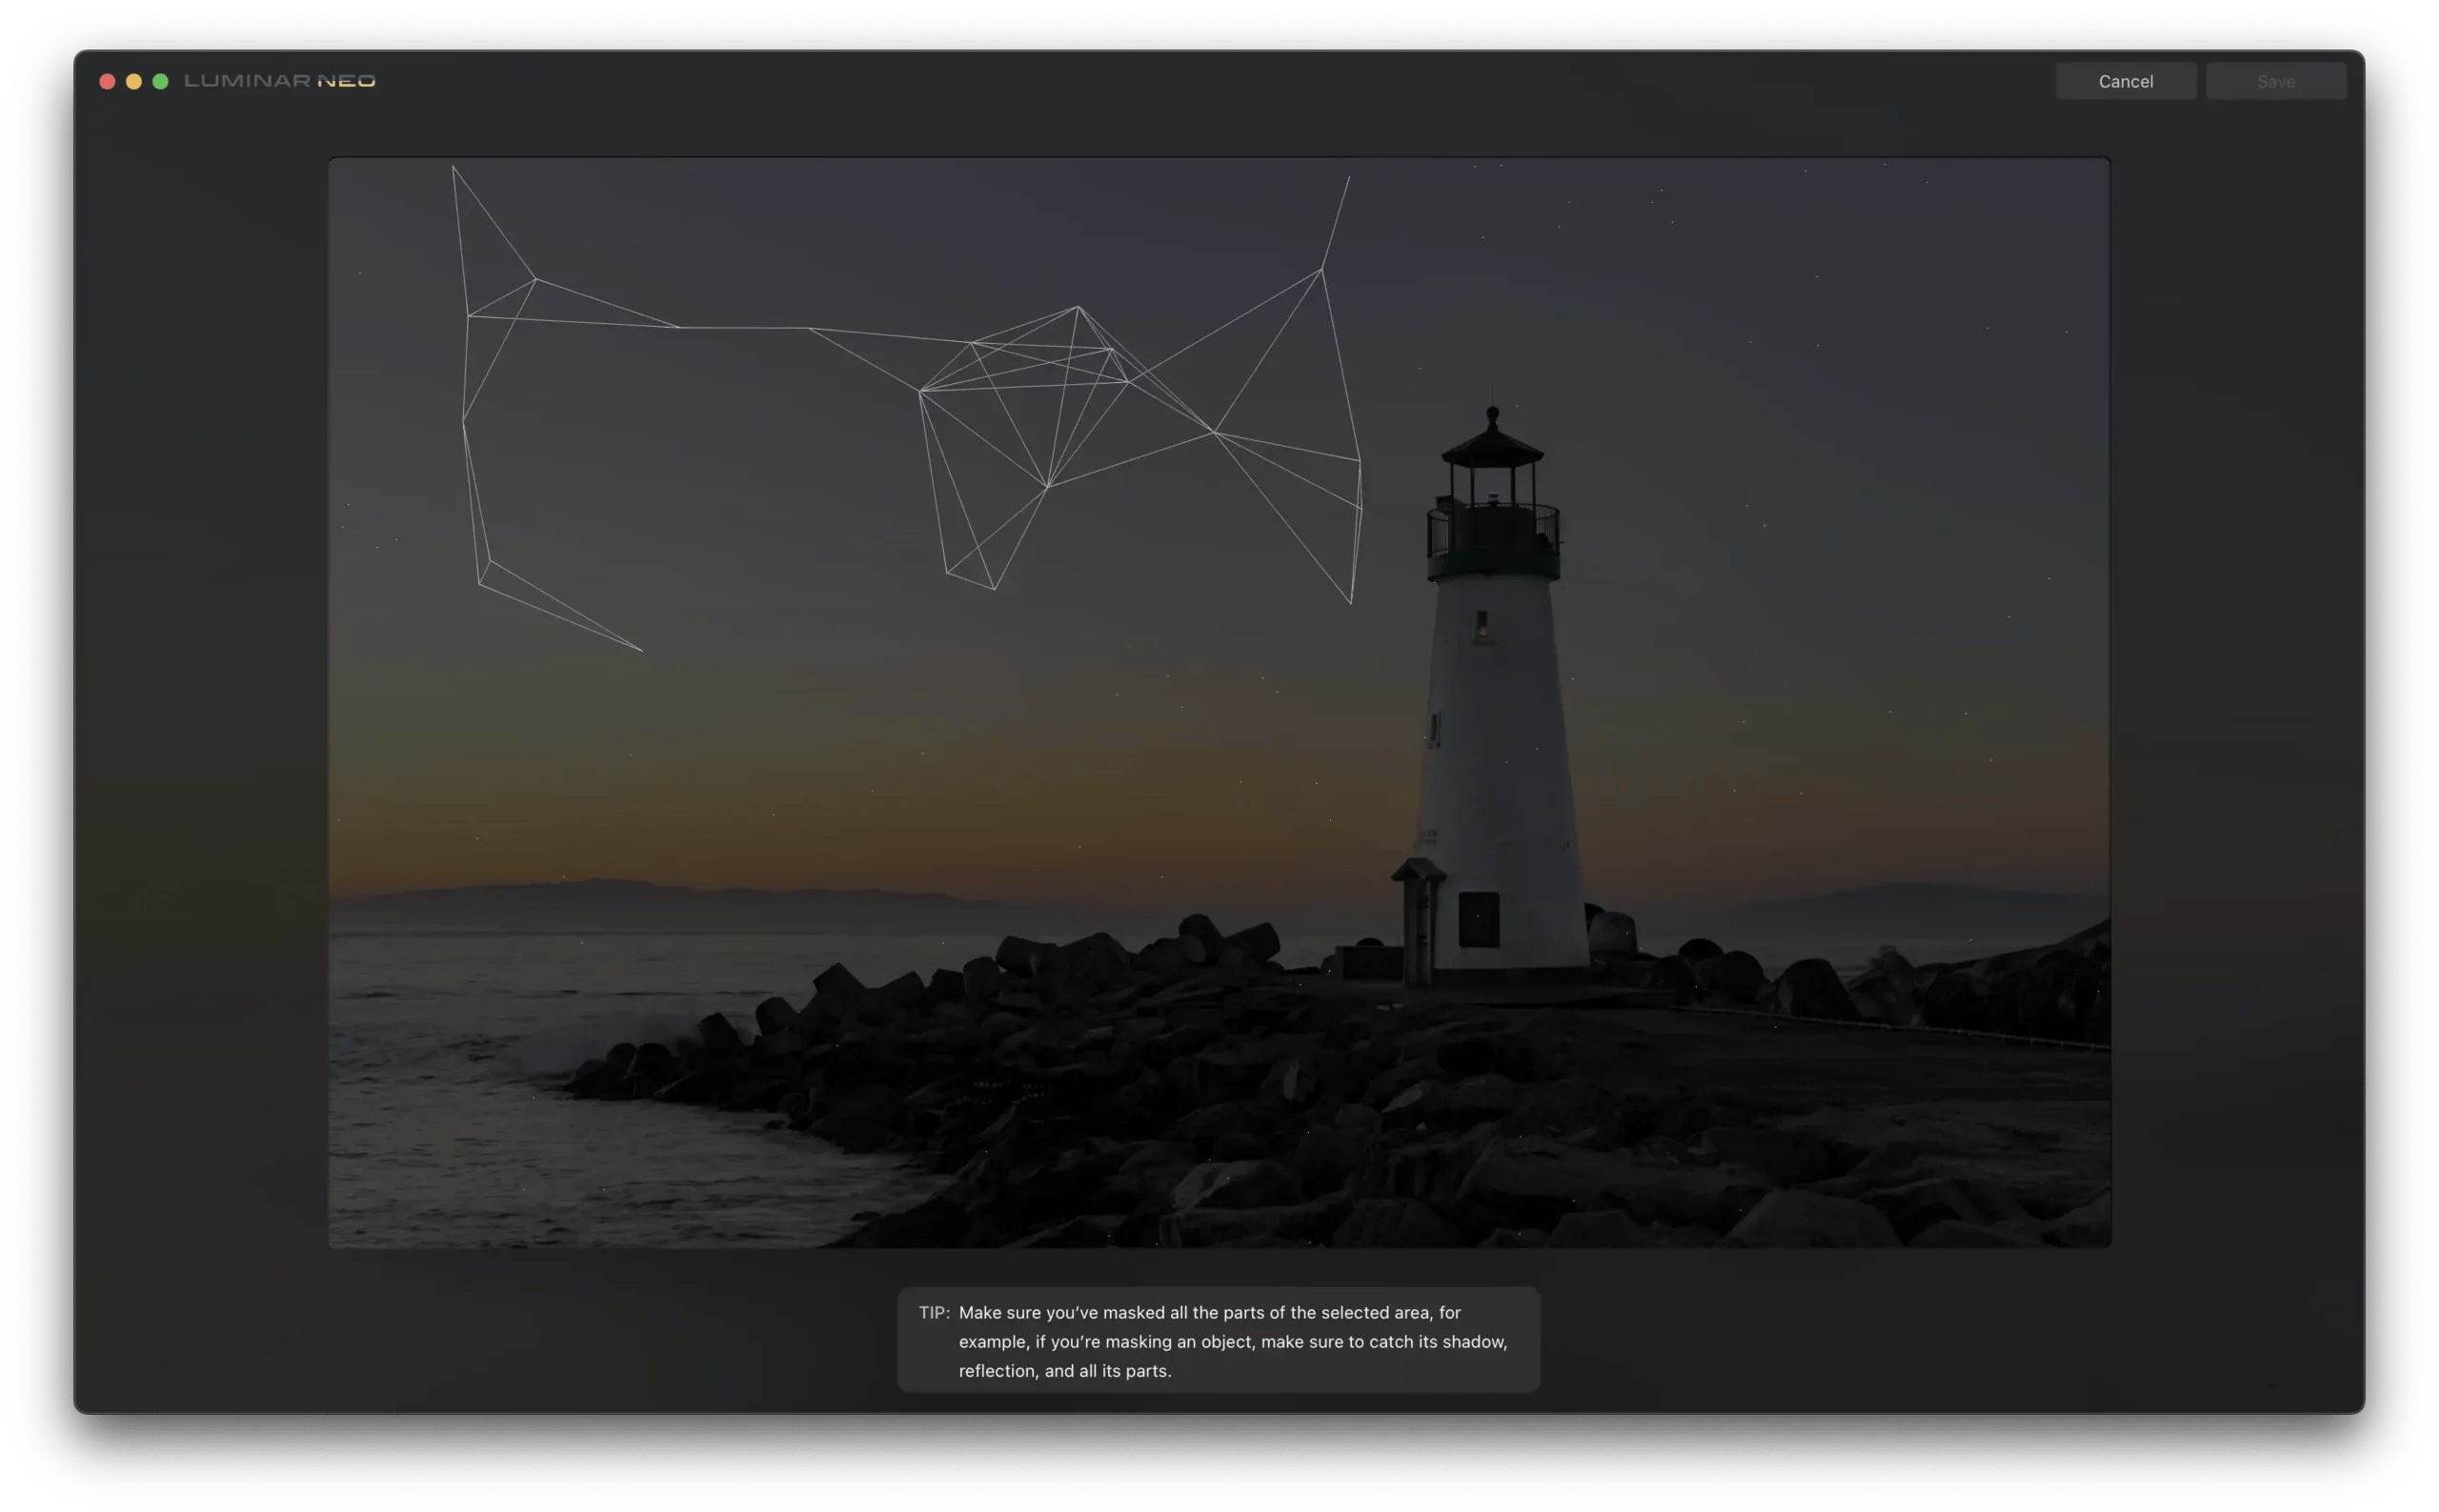Close the Luminar Neo window

pos(107,81)
